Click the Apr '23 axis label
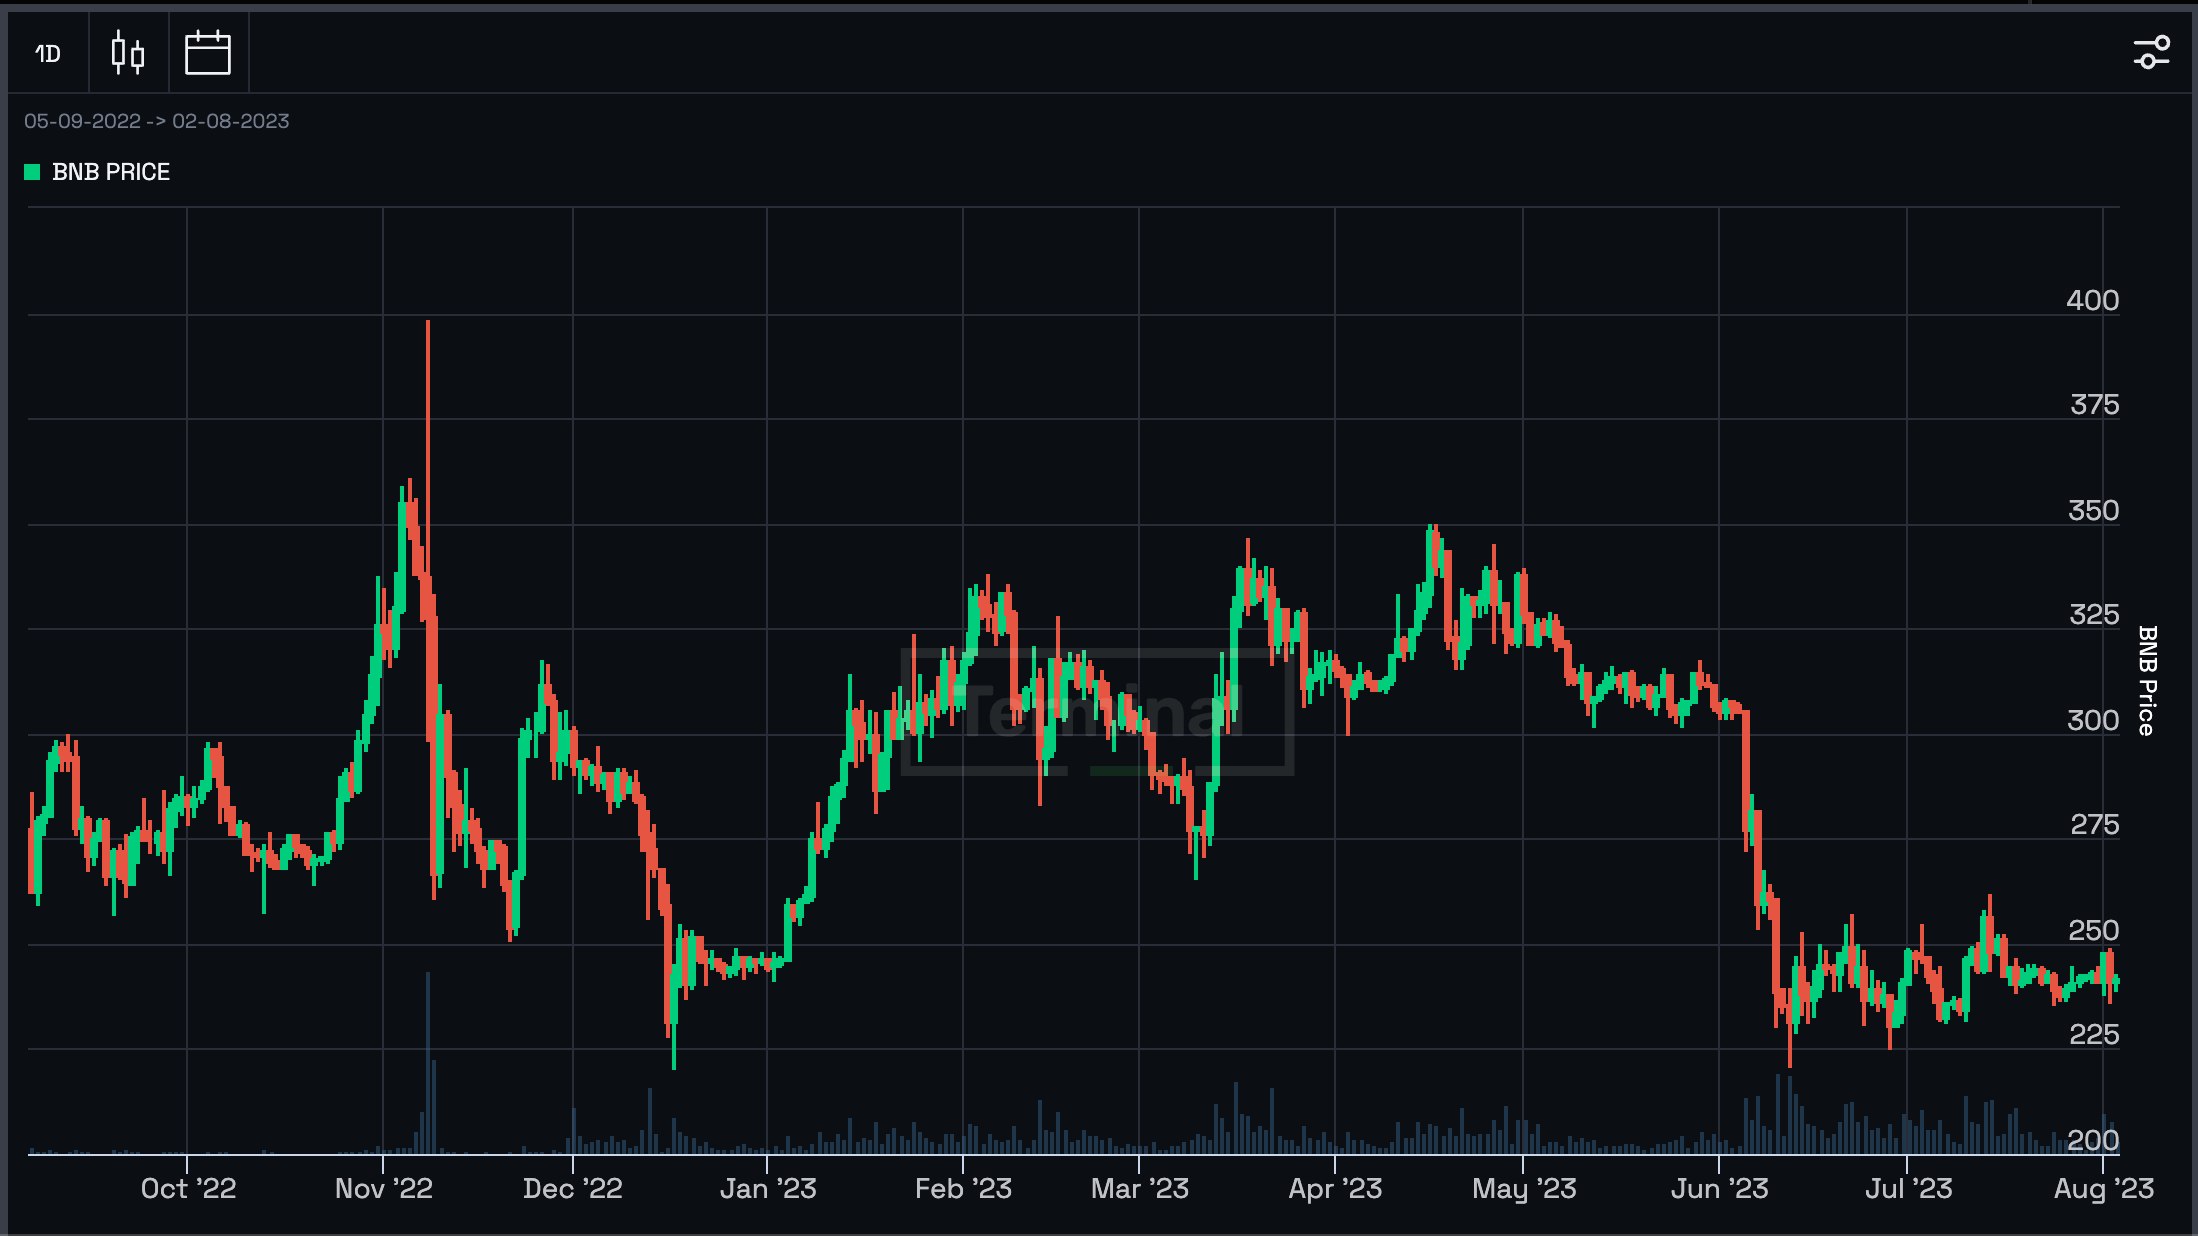The image size is (2198, 1236). tap(1335, 1188)
